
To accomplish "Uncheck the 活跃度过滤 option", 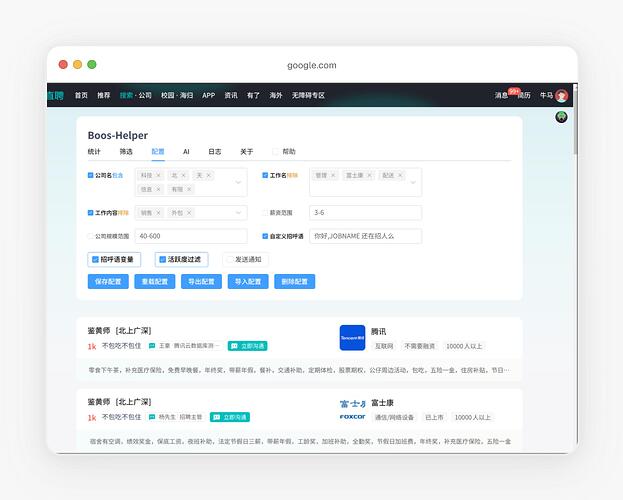I will 163,260.
